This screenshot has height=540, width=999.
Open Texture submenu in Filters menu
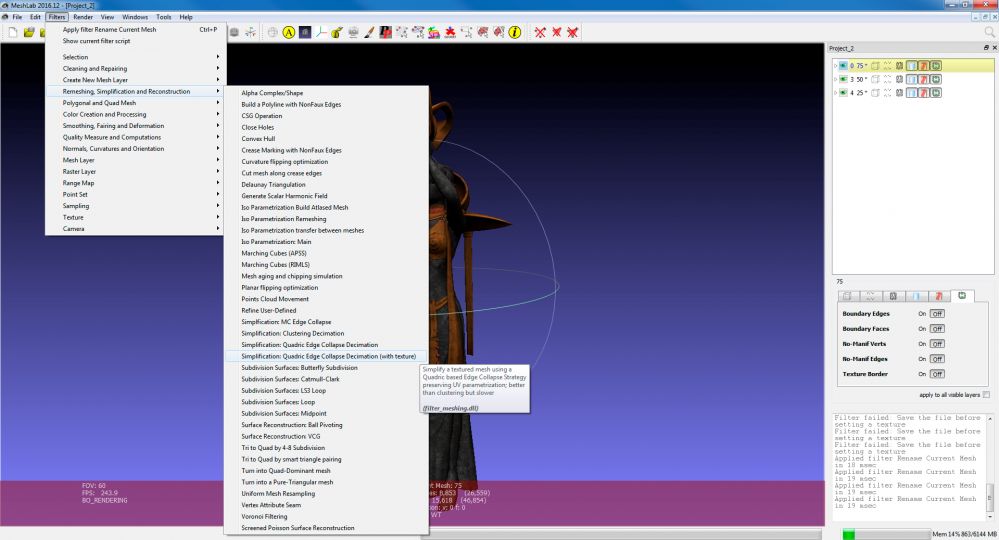(135, 217)
